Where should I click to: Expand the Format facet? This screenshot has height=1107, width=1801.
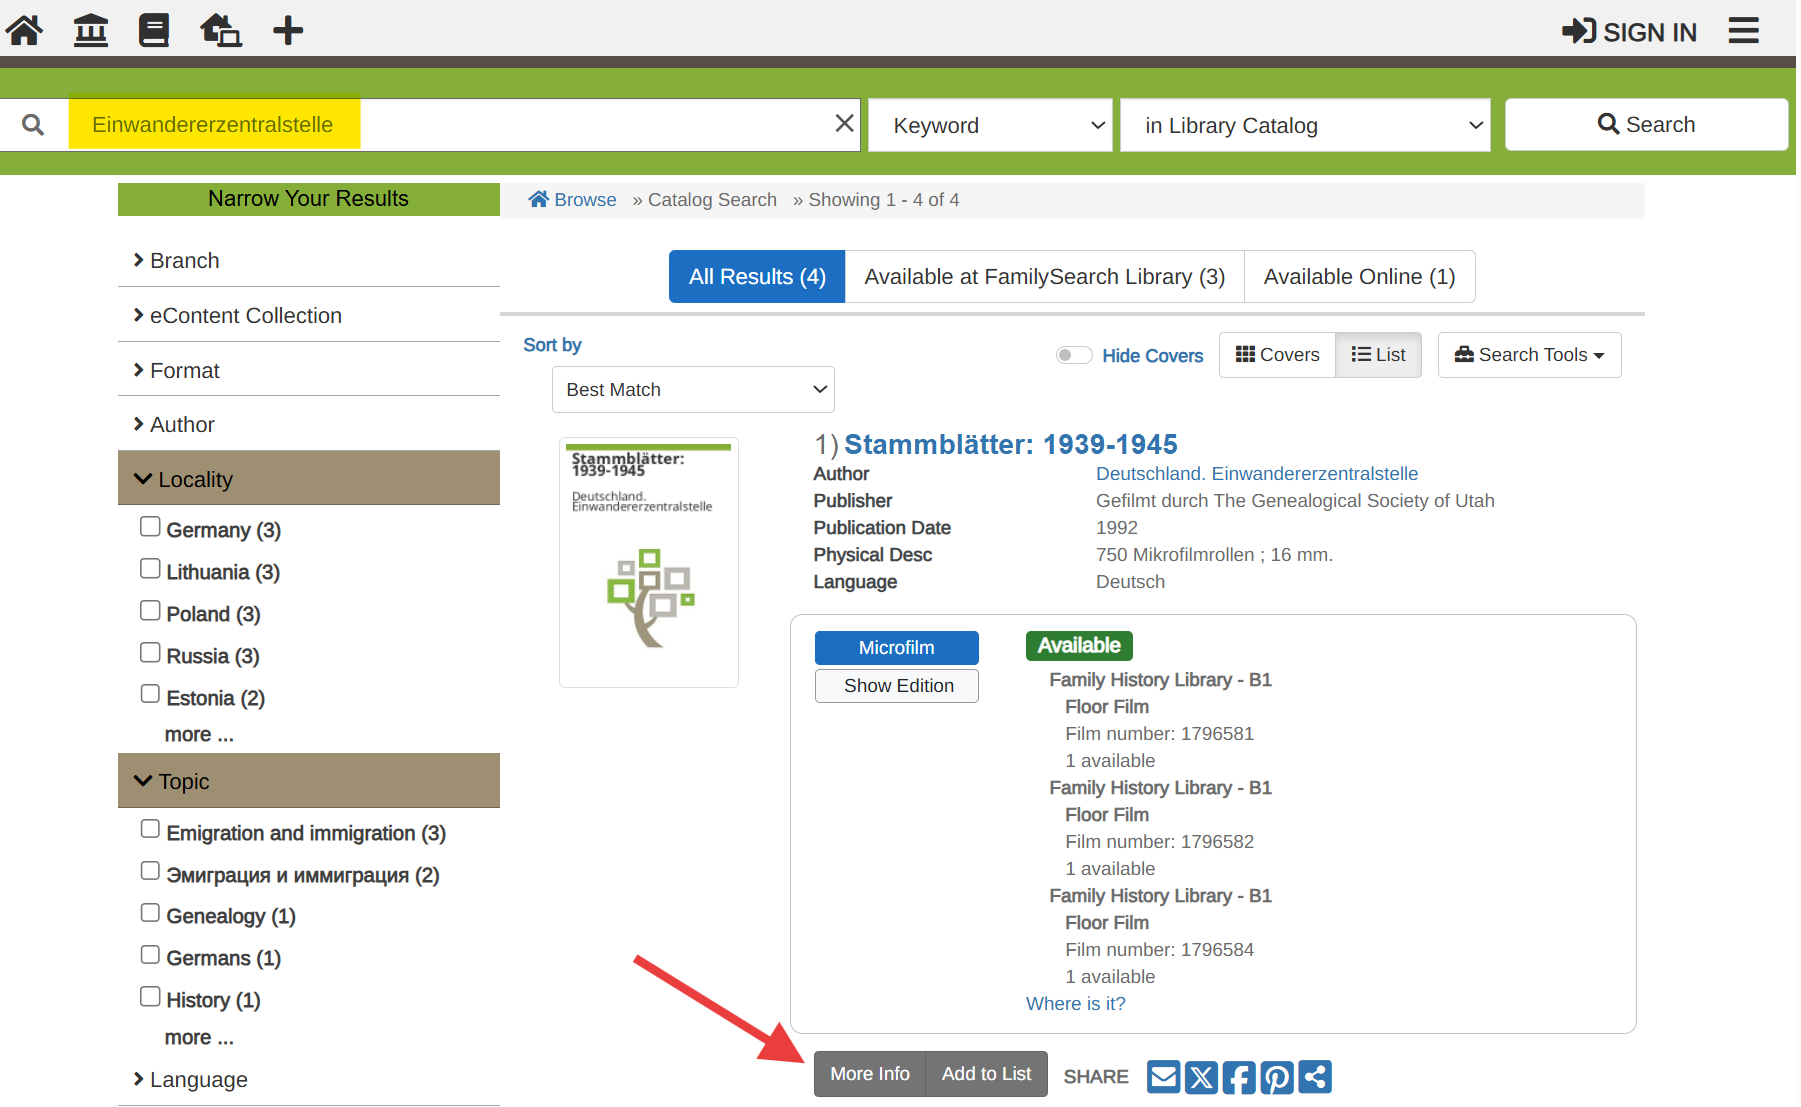click(309, 370)
